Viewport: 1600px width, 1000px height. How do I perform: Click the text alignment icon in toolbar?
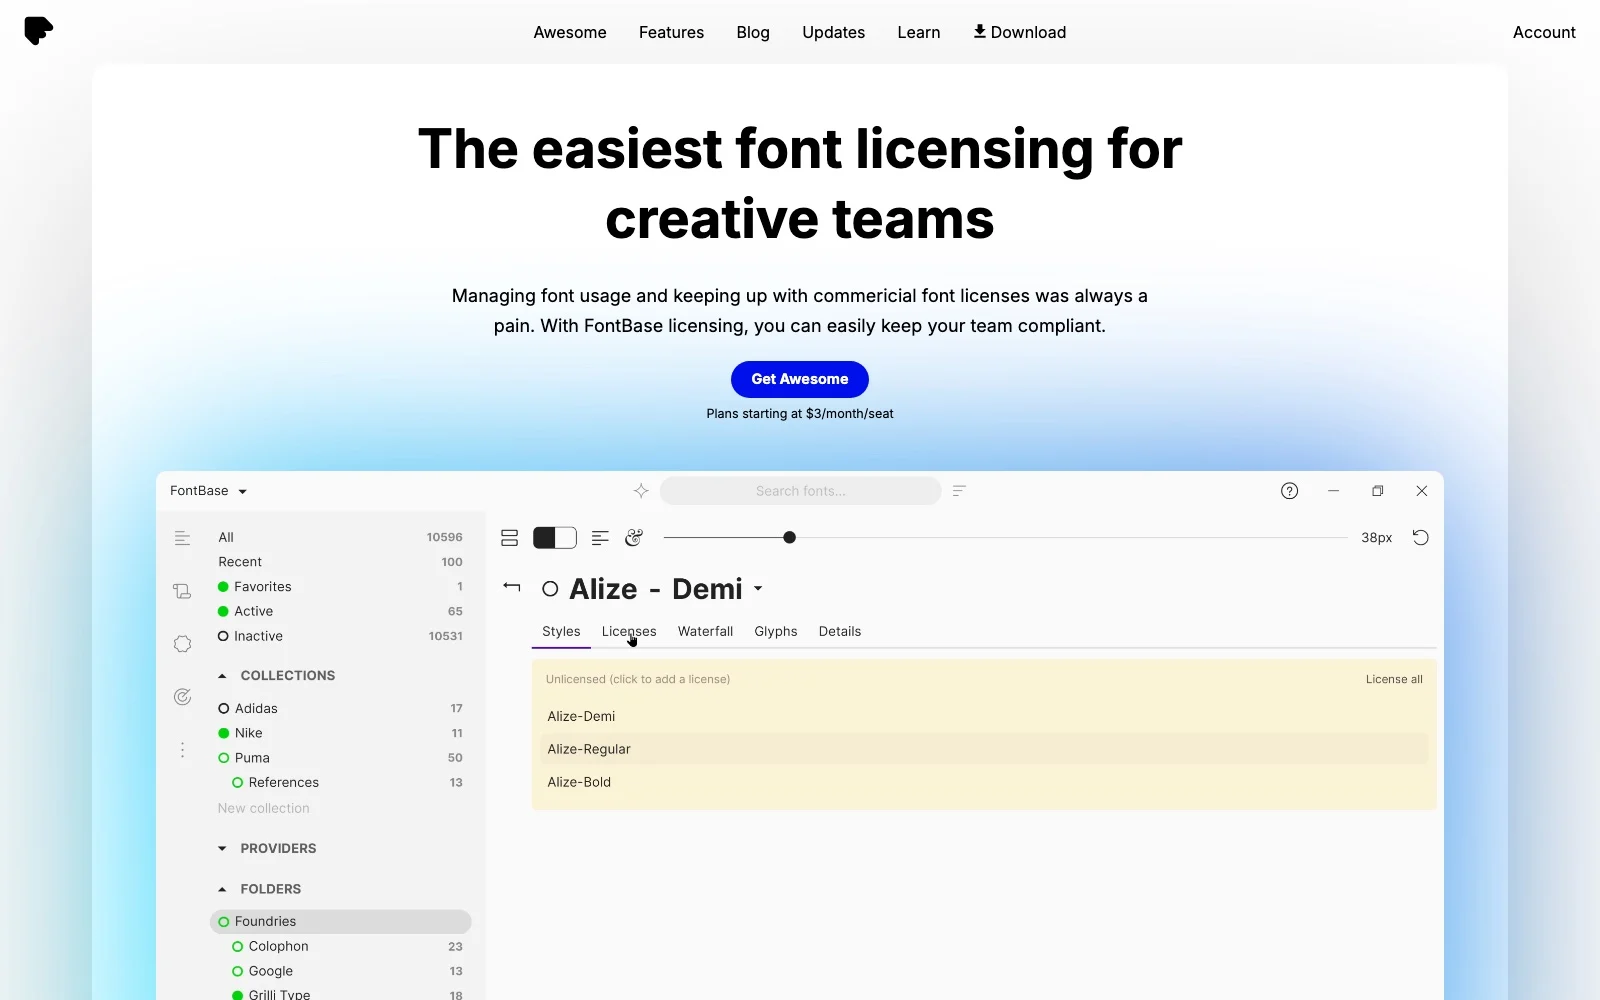pyautogui.click(x=600, y=538)
